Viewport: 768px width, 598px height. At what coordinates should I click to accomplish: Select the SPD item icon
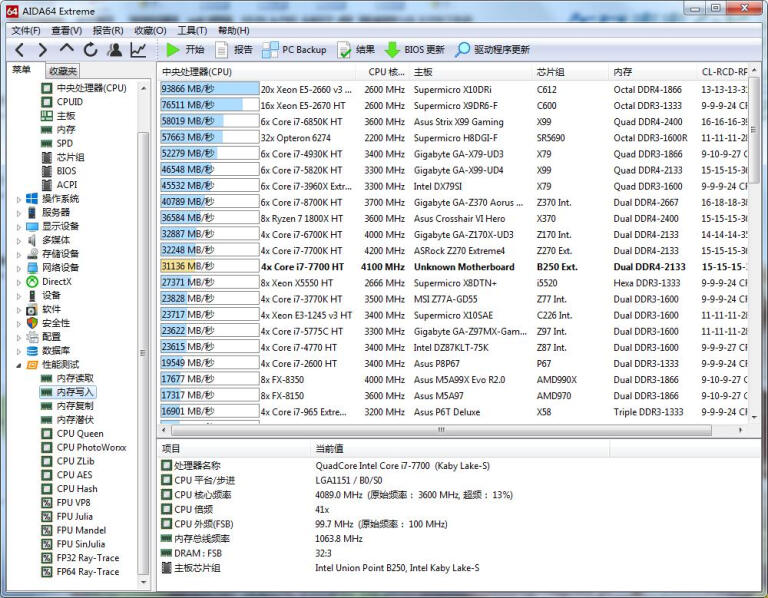(47, 143)
